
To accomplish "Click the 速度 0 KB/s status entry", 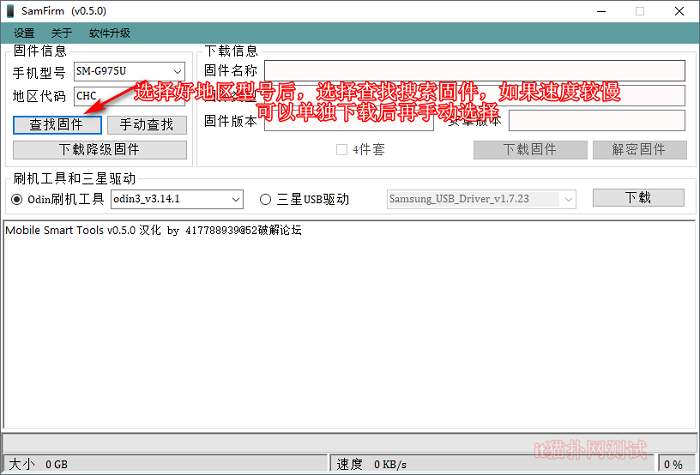I will pyautogui.click(x=371, y=464).
